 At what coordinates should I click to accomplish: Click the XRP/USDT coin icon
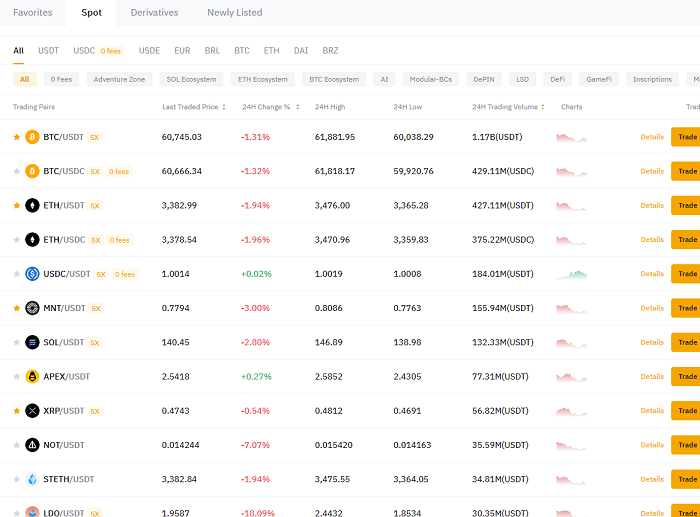coord(32,411)
